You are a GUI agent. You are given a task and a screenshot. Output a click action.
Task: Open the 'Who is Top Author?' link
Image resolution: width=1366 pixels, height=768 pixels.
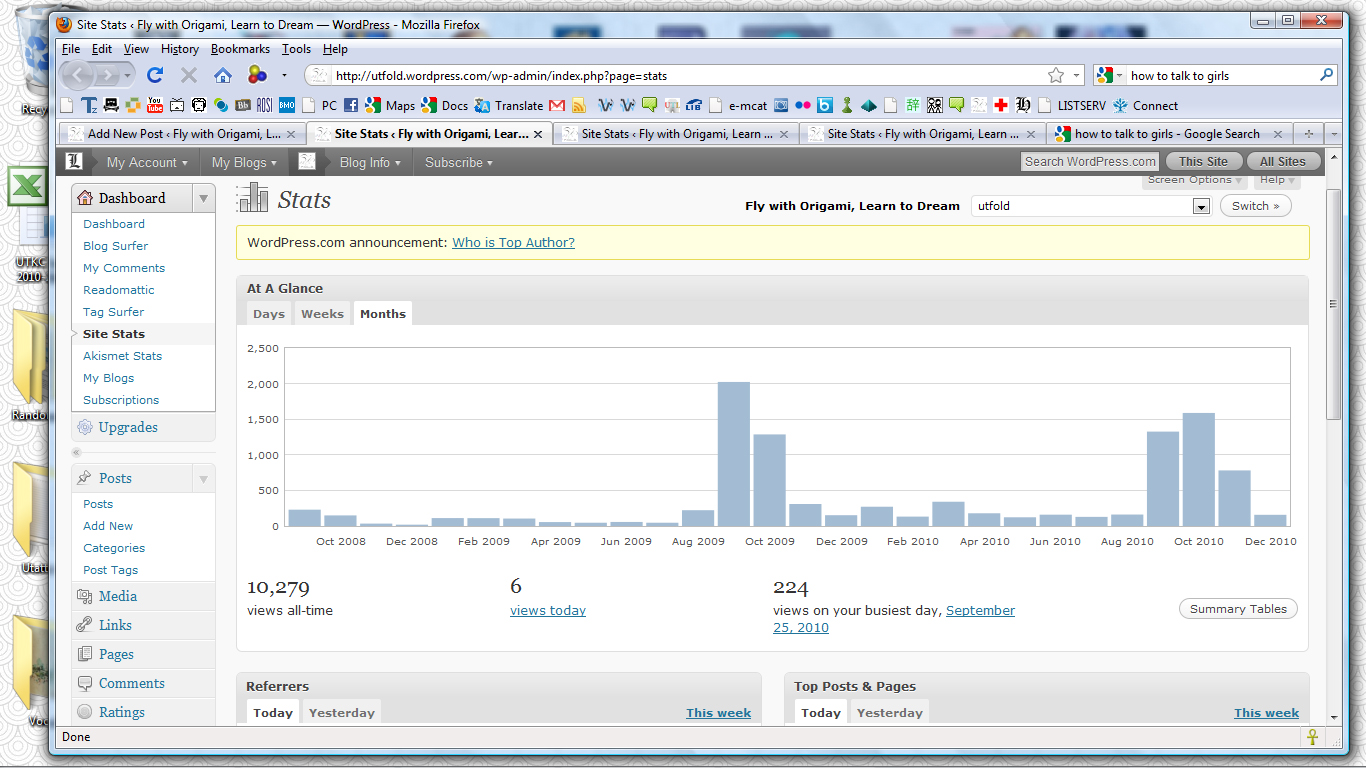click(513, 242)
